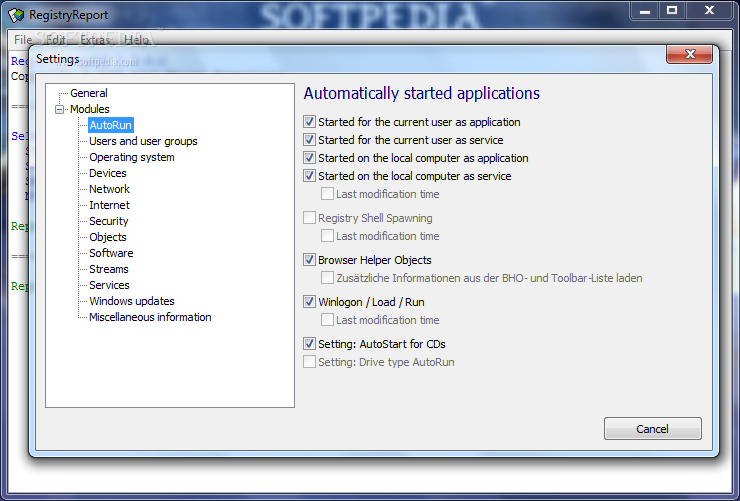Select Services in the tree

[x=109, y=285]
